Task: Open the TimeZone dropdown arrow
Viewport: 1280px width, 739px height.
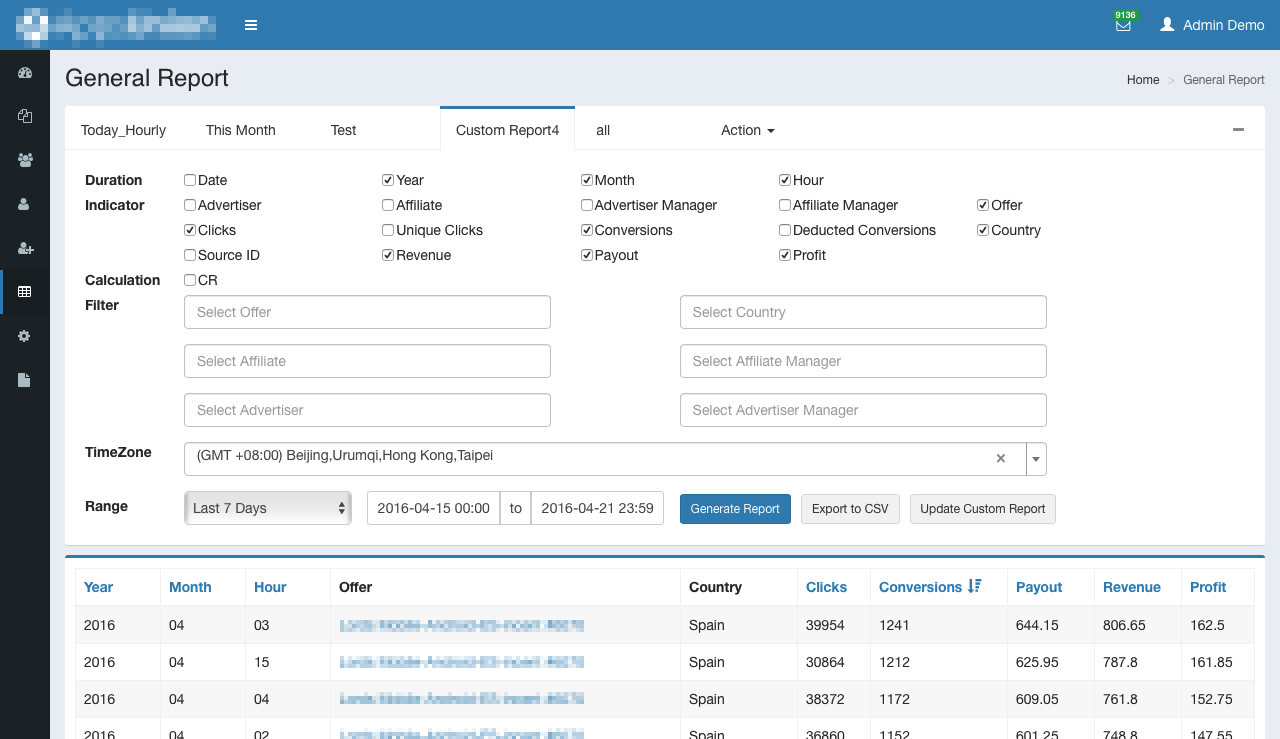Action: click(x=1036, y=459)
